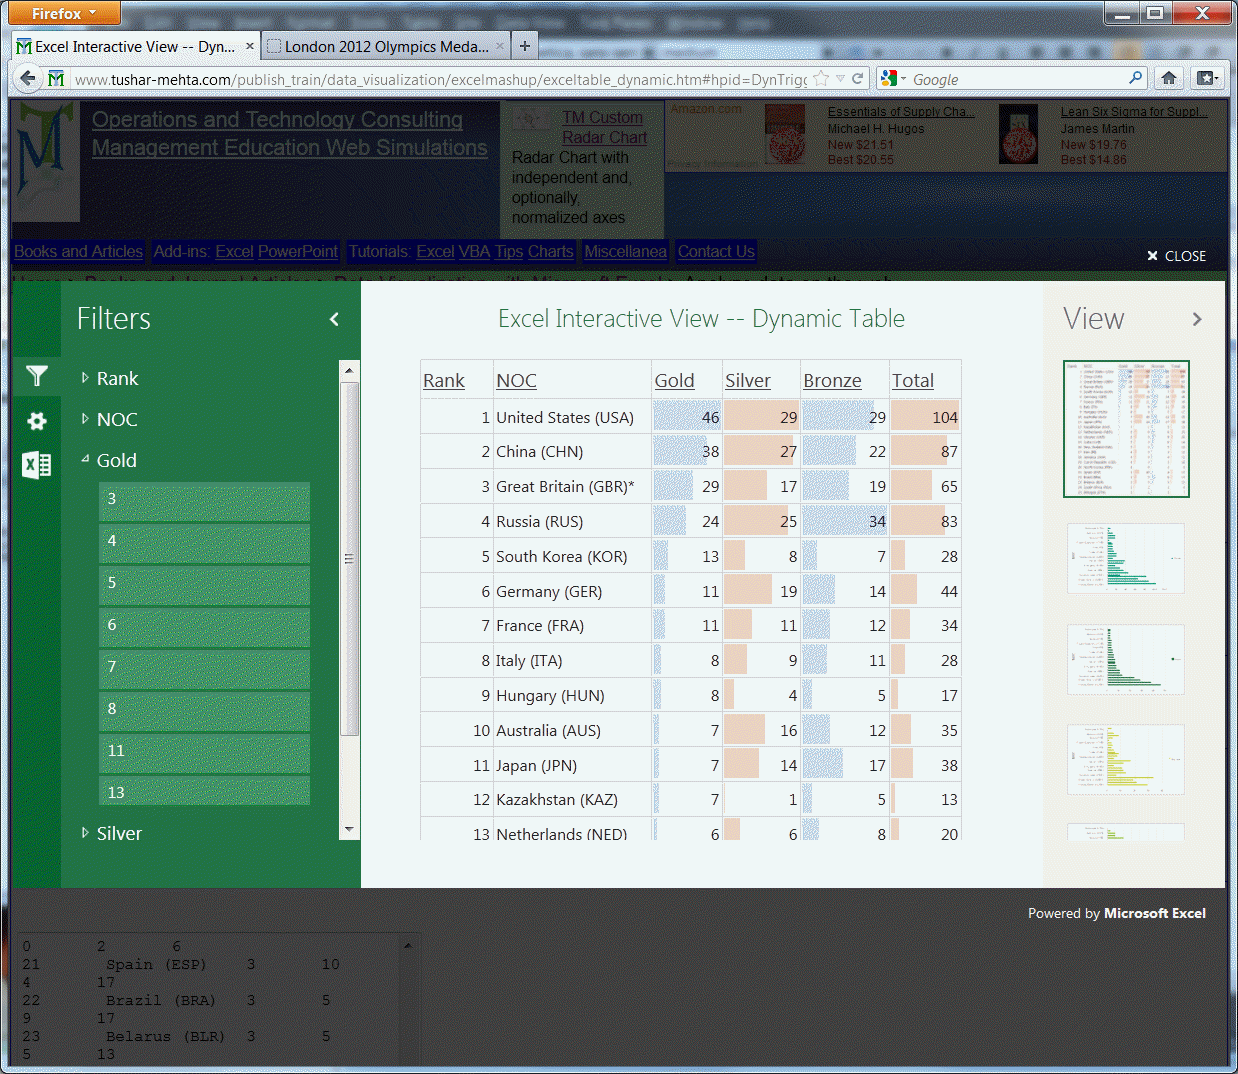Close the overlay with CLOSE button
1238x1074 pixels.
coord(1176,256)
